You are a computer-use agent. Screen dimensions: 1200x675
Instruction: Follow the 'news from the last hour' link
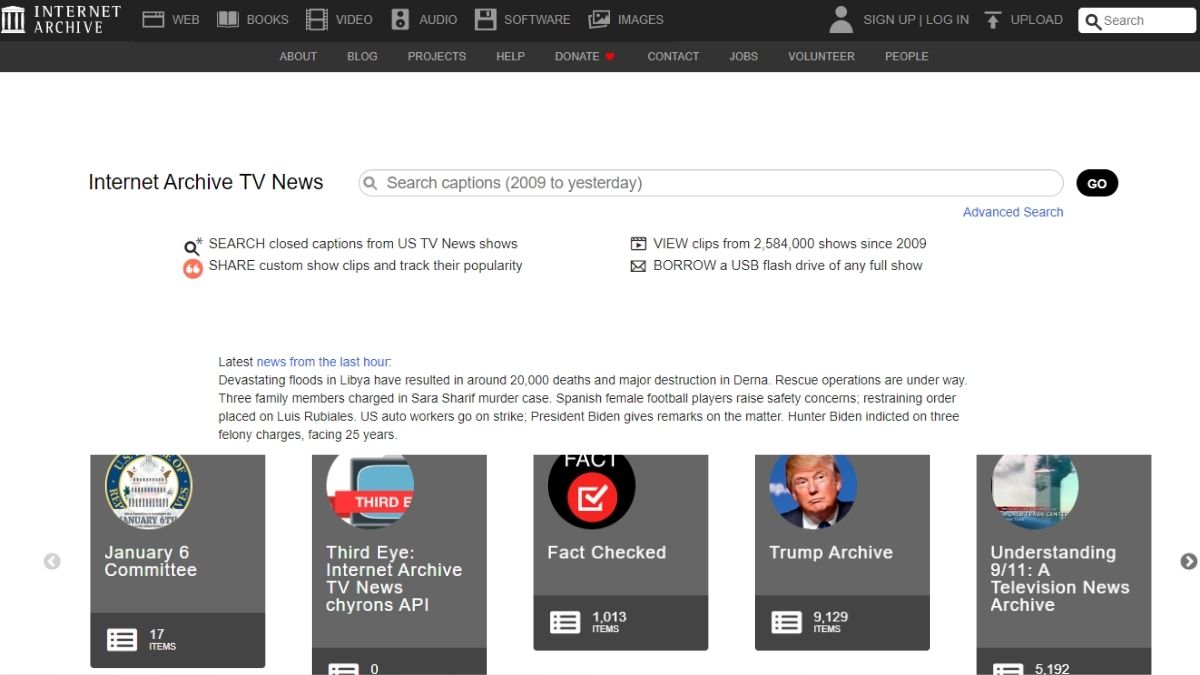pyautogui.click(x=323, y=362)
